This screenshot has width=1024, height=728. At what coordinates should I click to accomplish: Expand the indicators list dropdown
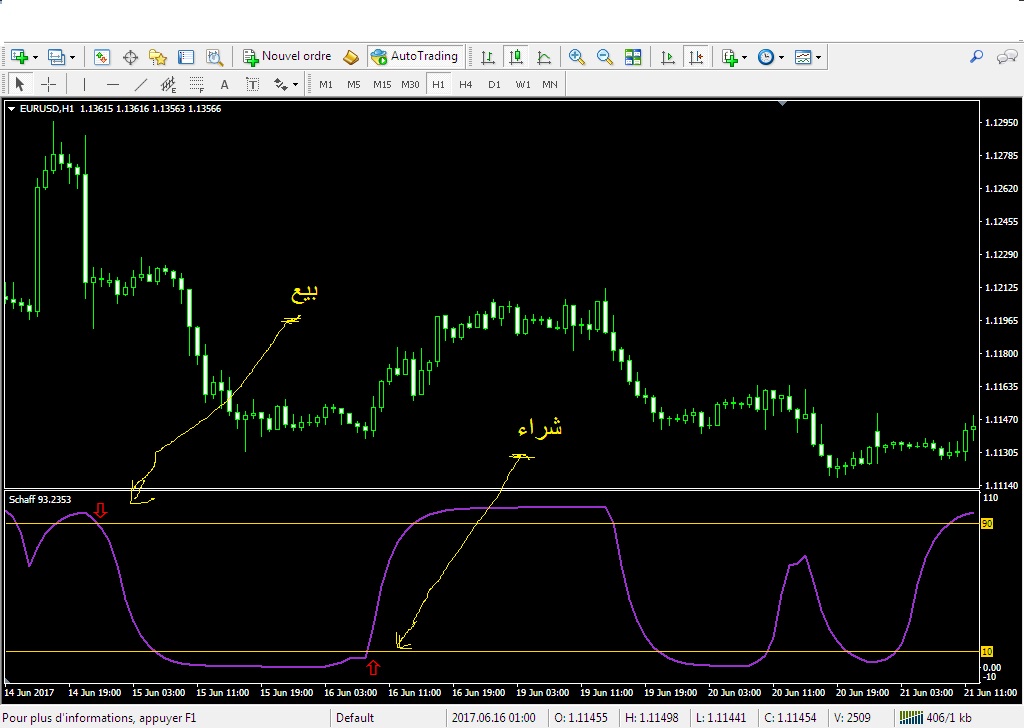click(x=745, y=57)
